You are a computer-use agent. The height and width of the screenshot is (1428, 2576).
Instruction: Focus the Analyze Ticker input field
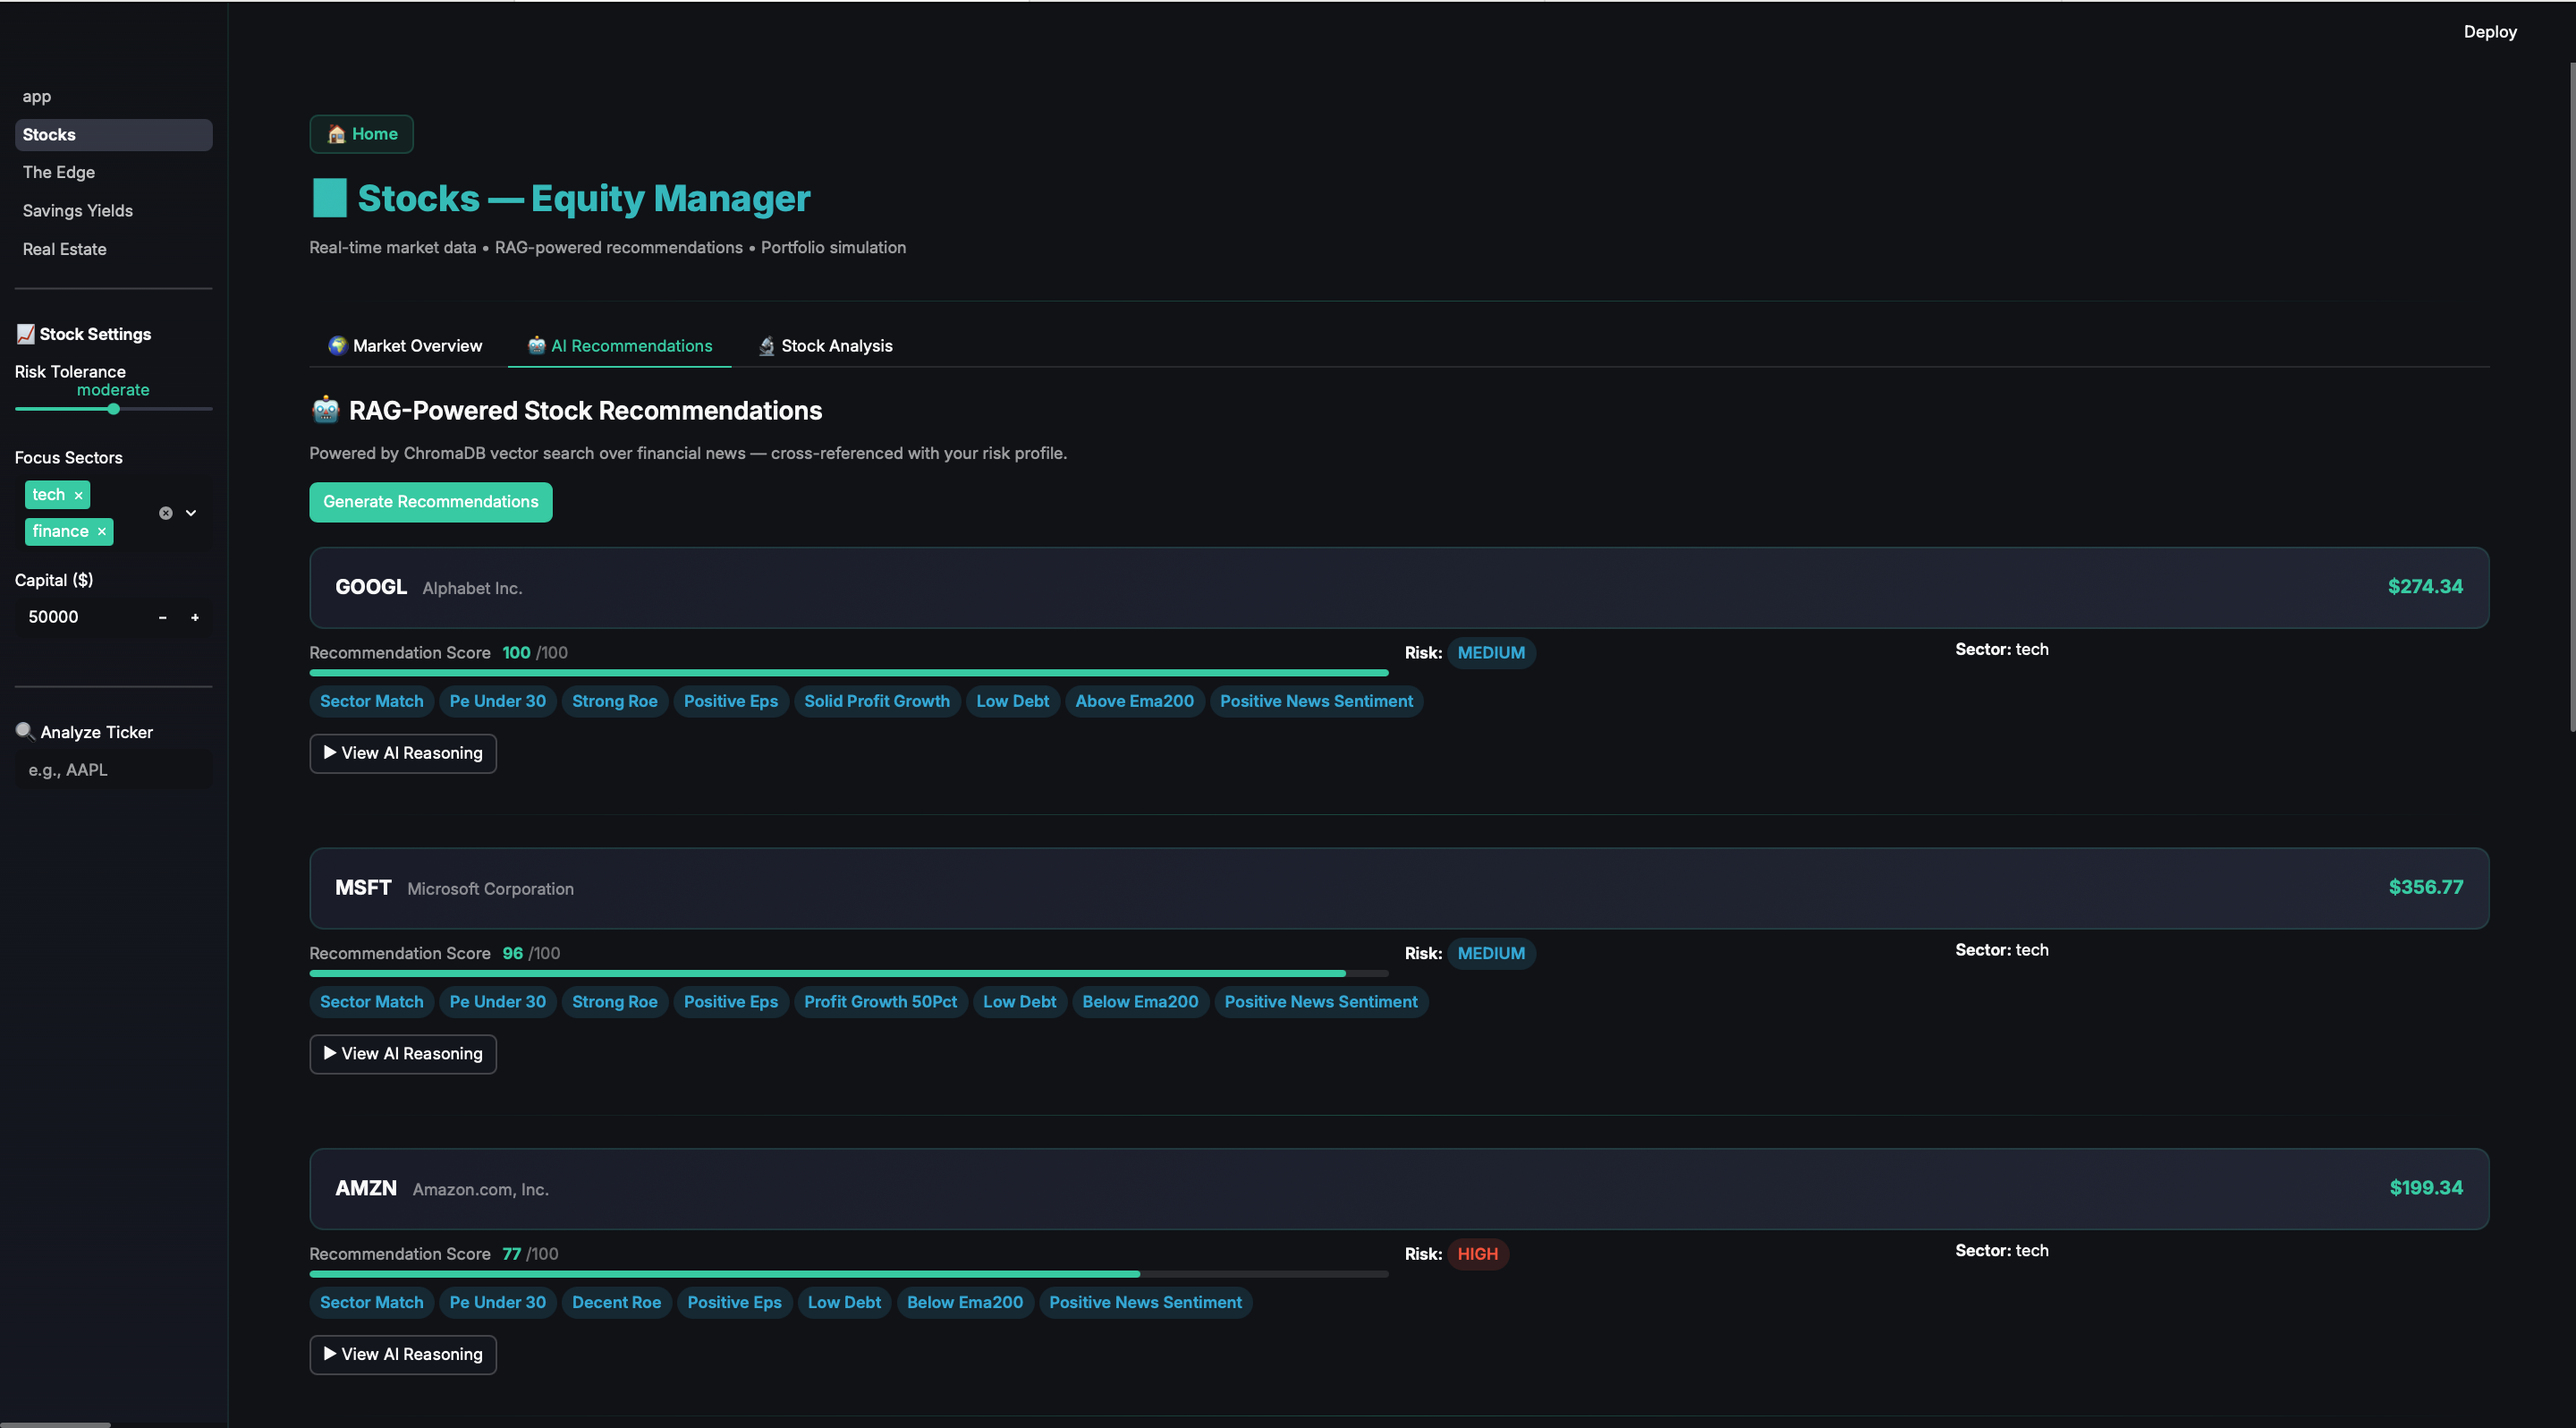coord(113,770)
